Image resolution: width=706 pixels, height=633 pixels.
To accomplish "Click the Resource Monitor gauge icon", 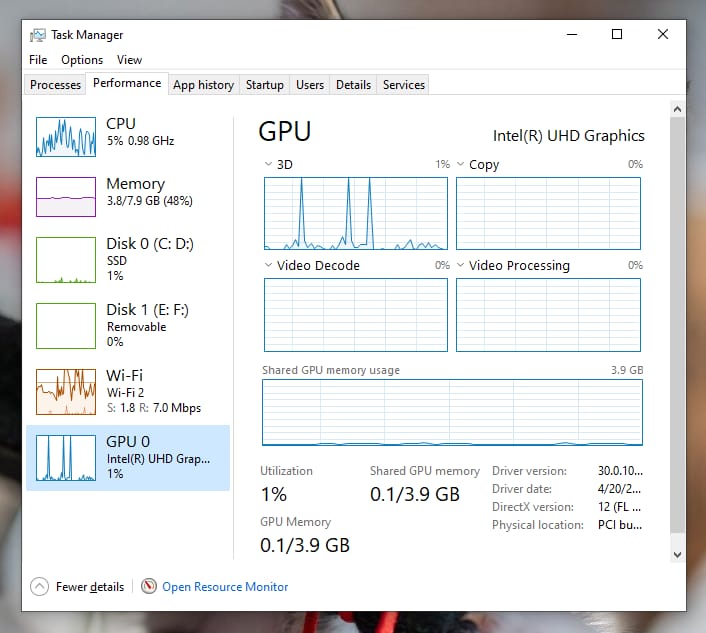I will pos(149,586).
